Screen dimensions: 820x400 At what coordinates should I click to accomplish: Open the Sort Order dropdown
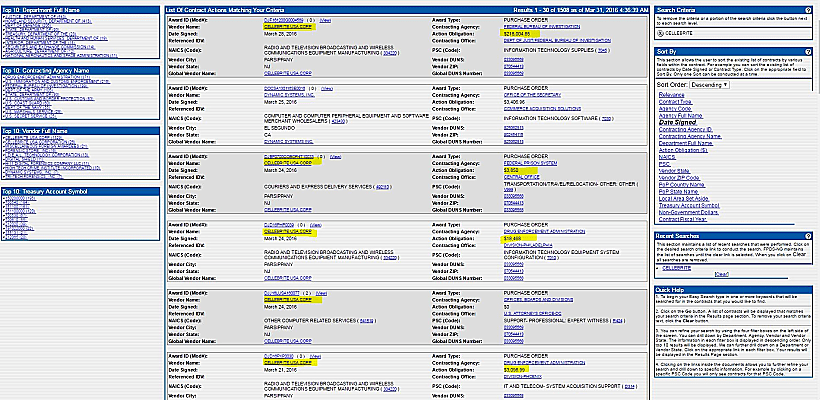pyautogui.click(x=713, y=84)
